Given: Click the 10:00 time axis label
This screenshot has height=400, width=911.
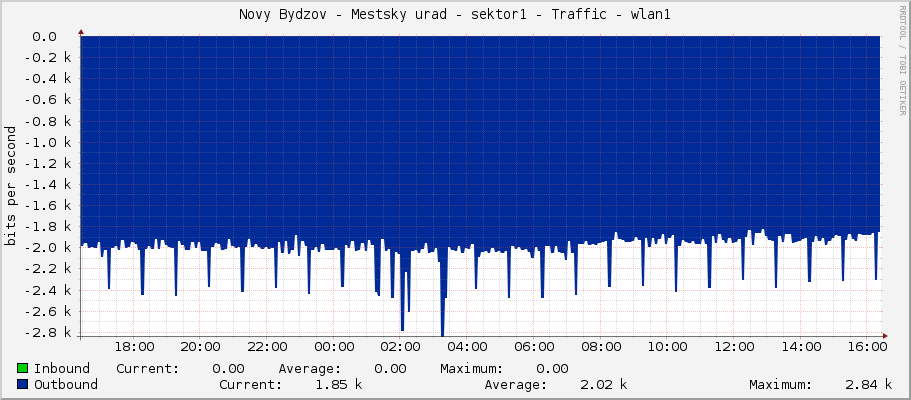Looking at the screenshot, I should (x=668, y=347).
